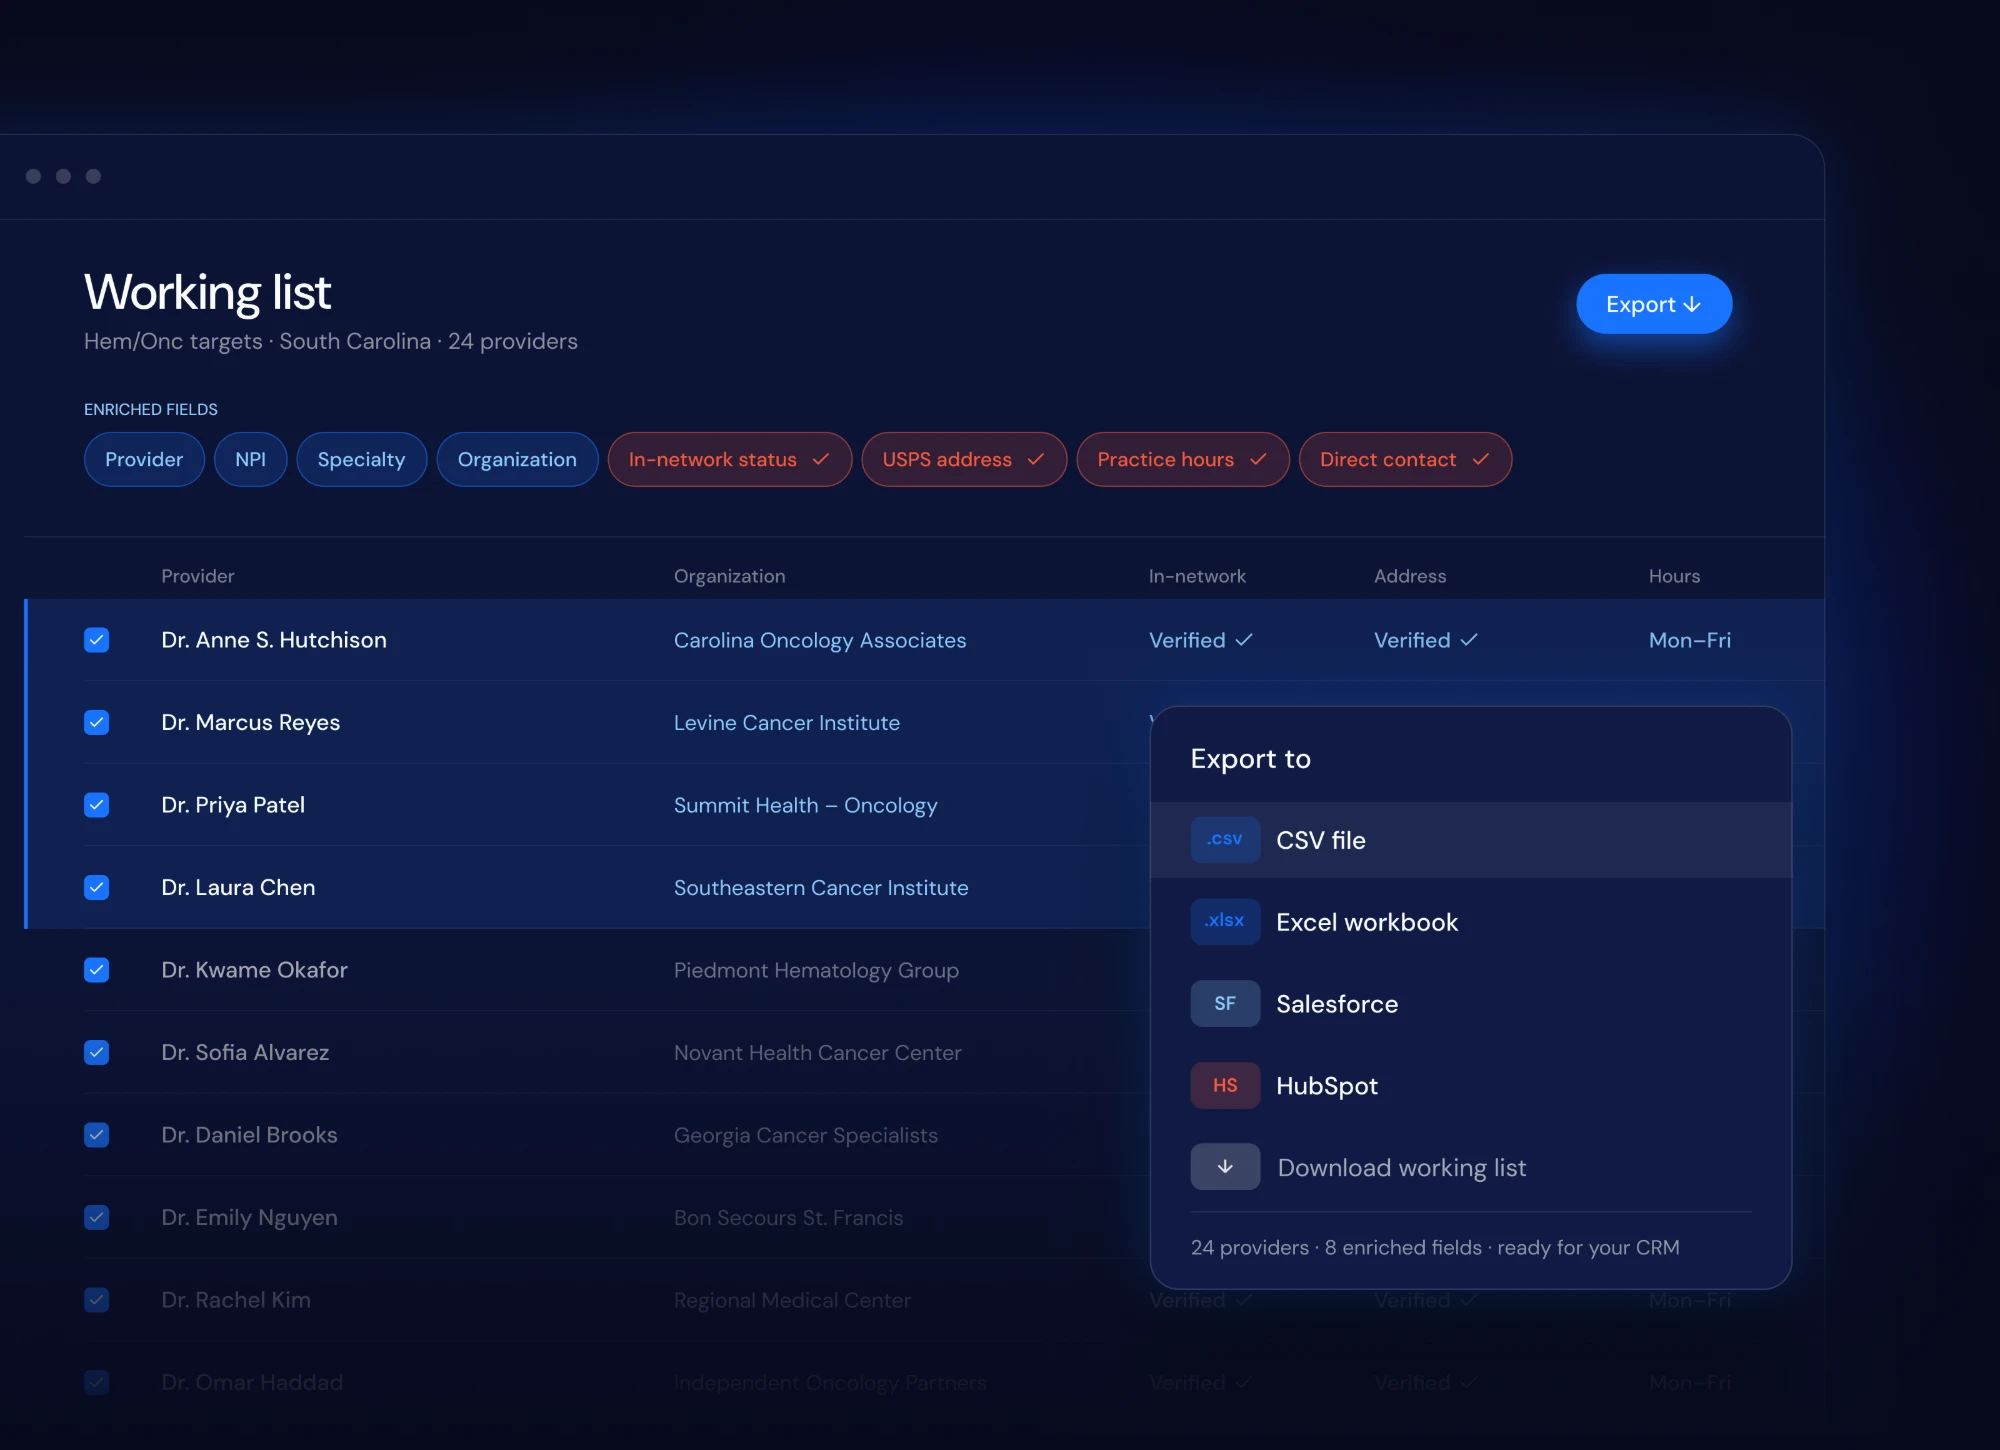Click the Organization column header
Screen dimensions: 2000x1450
730,576
